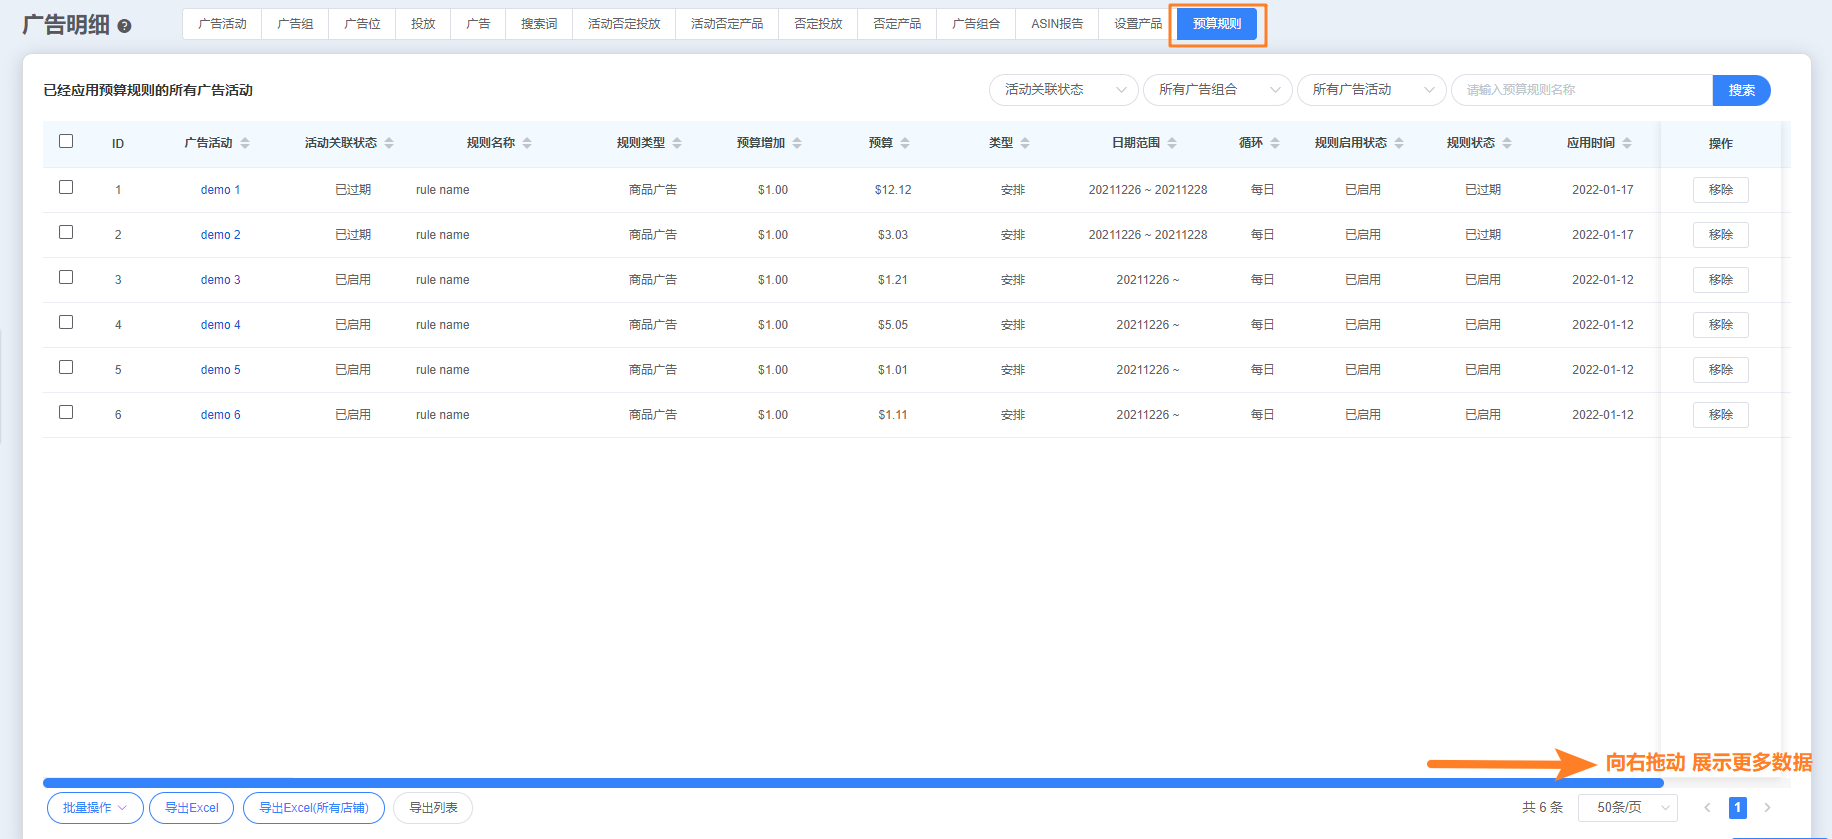Viewport: 1832px width, 839px height.
Task: Sort by 应用时间 column icon
Action: (x=1627, y=143)
